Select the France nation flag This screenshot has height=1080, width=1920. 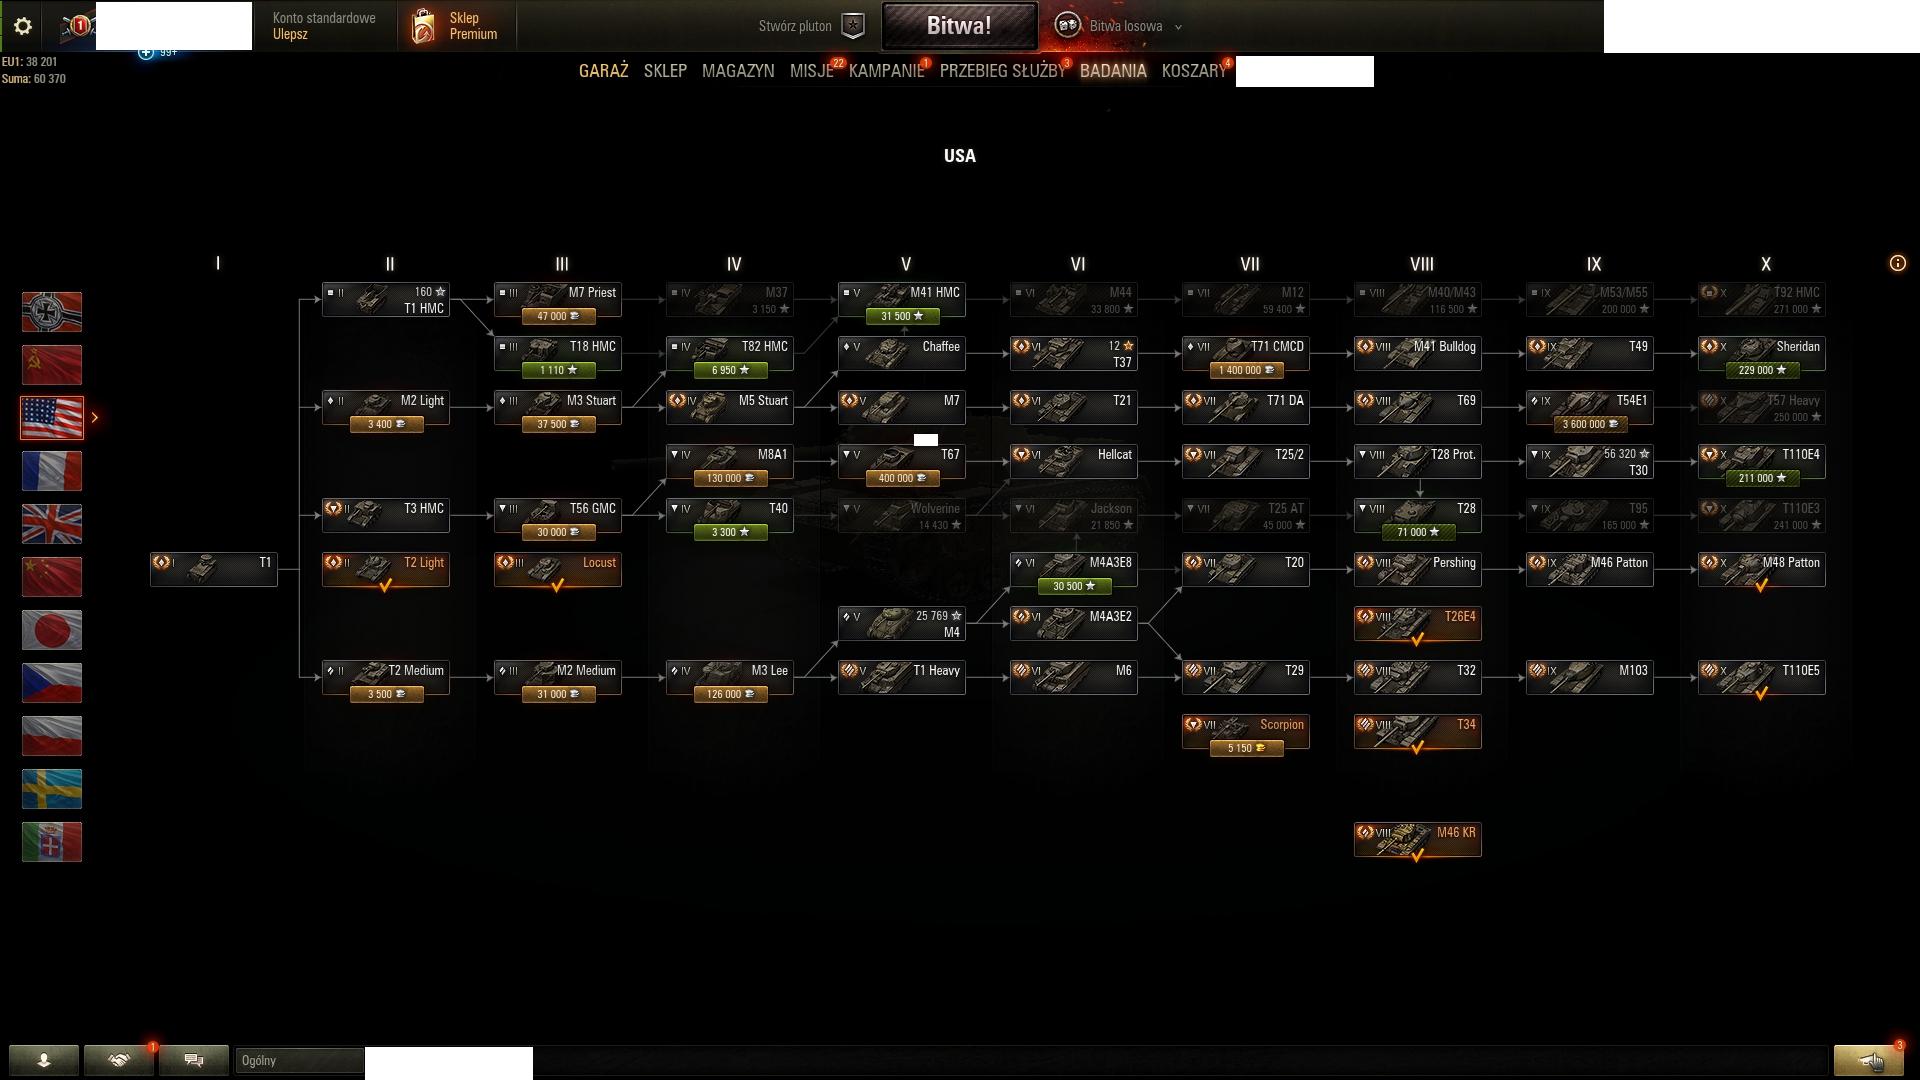click(52, 471)
